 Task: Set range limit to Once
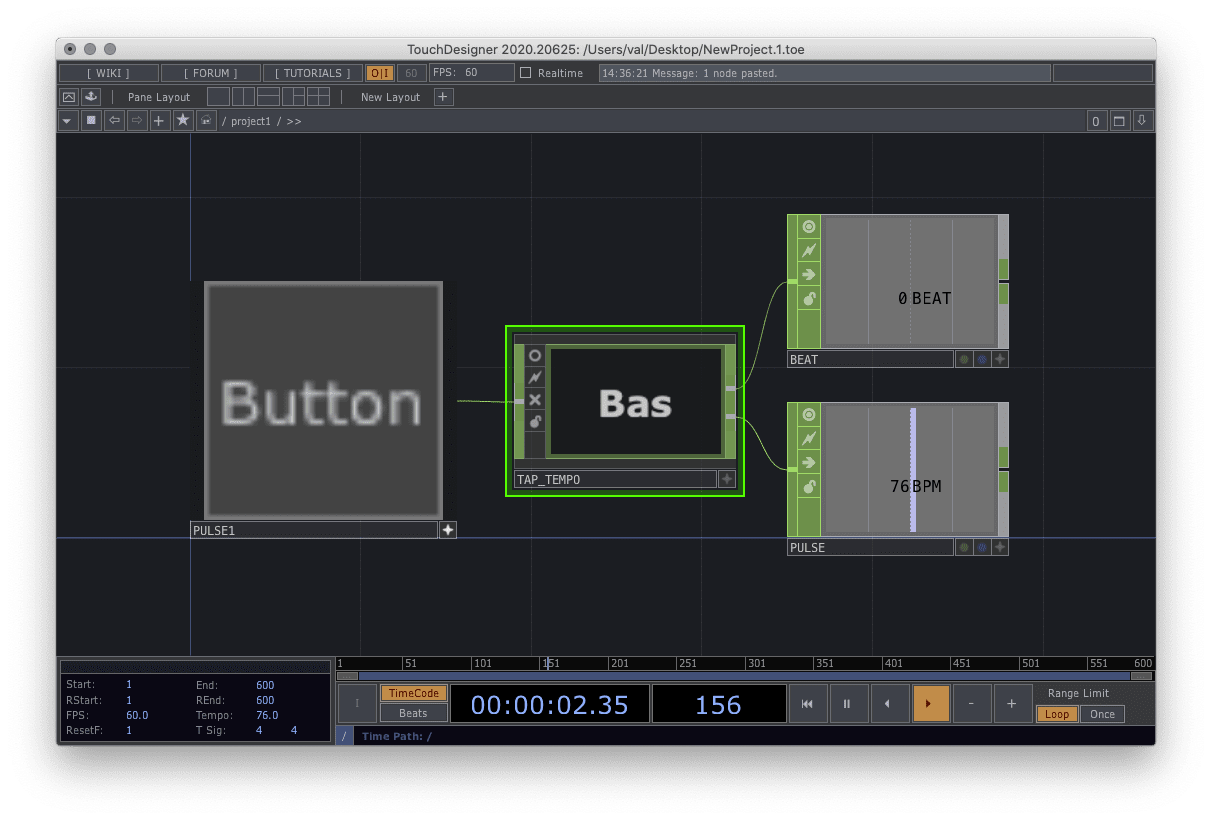tap(1102, 714)
